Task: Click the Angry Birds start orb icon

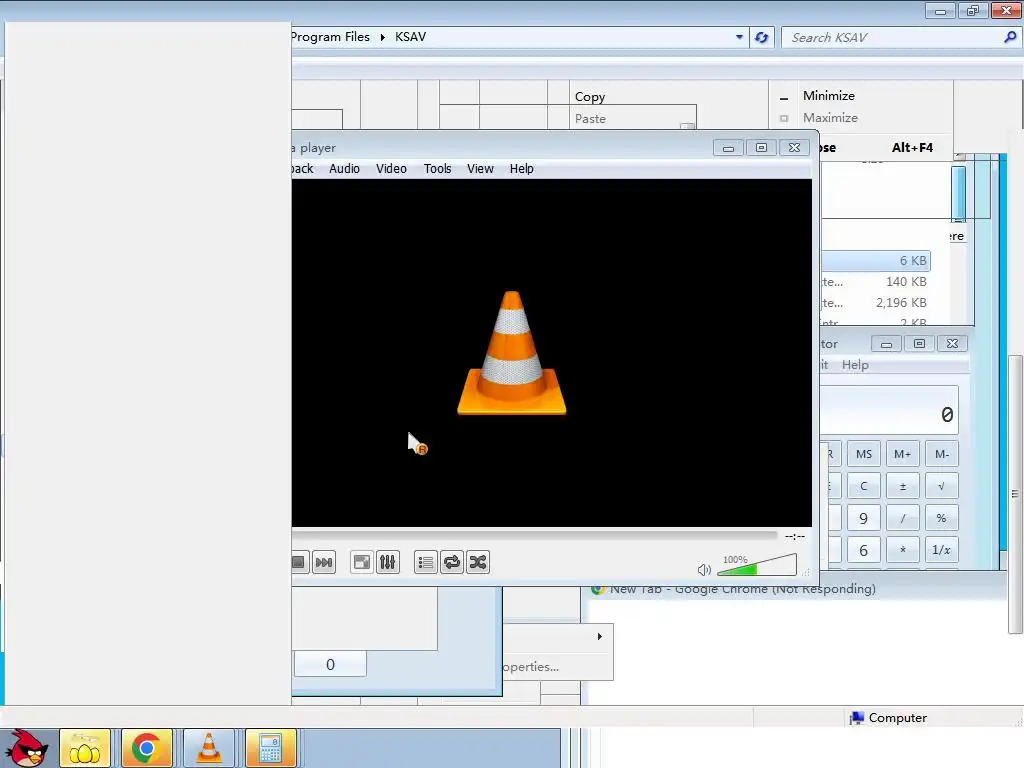Action: point(25,748)
